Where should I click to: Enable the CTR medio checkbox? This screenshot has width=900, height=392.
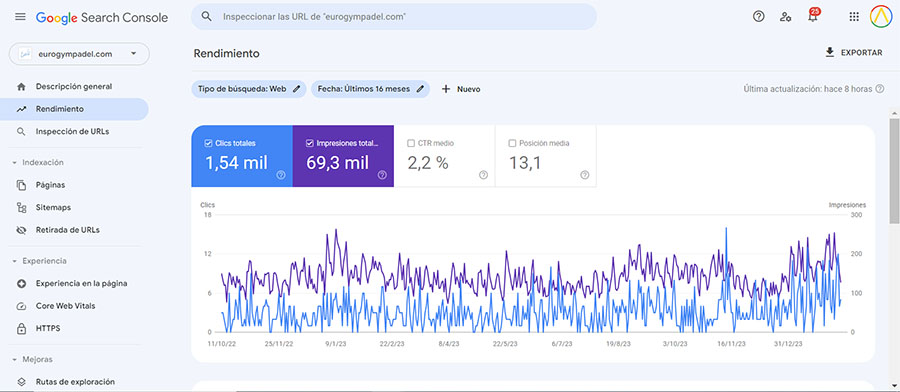pyautogui.click(x=410, y=143)
